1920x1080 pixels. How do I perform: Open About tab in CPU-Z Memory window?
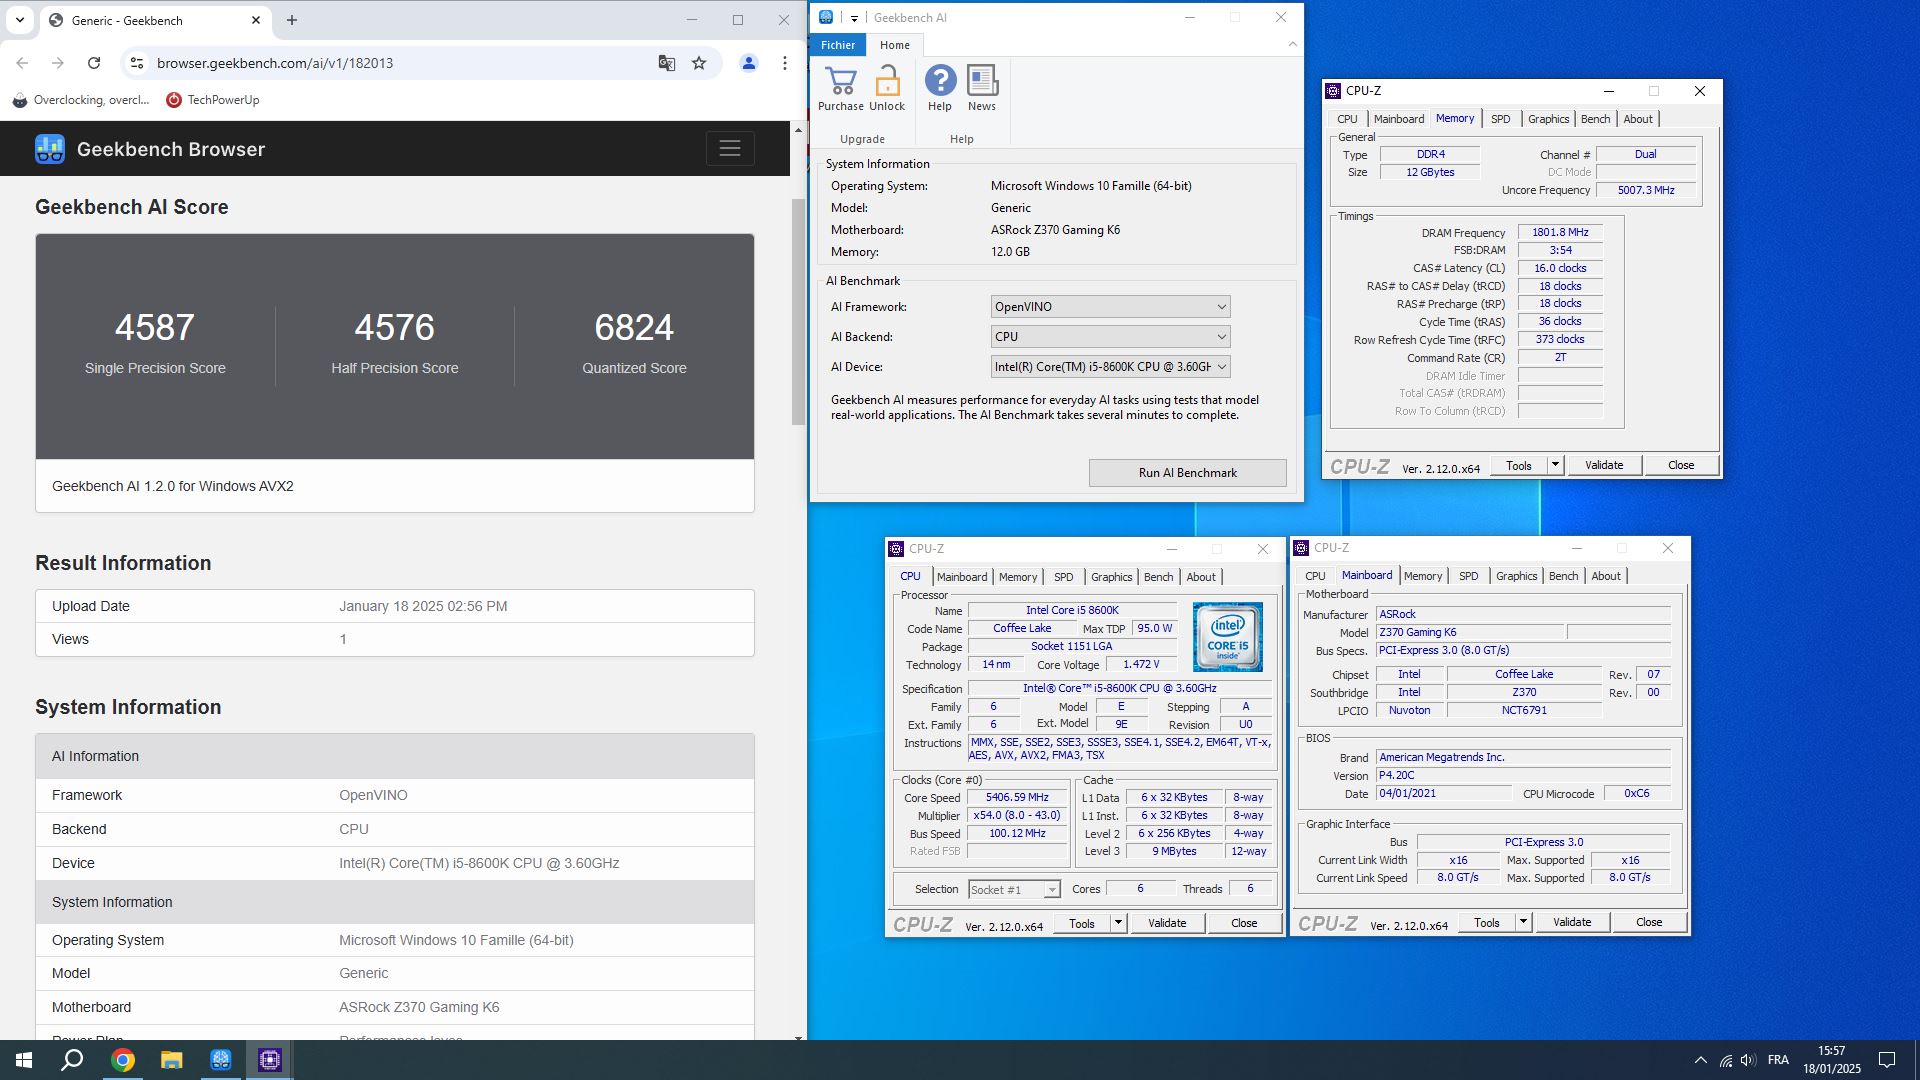(1638, 119)
